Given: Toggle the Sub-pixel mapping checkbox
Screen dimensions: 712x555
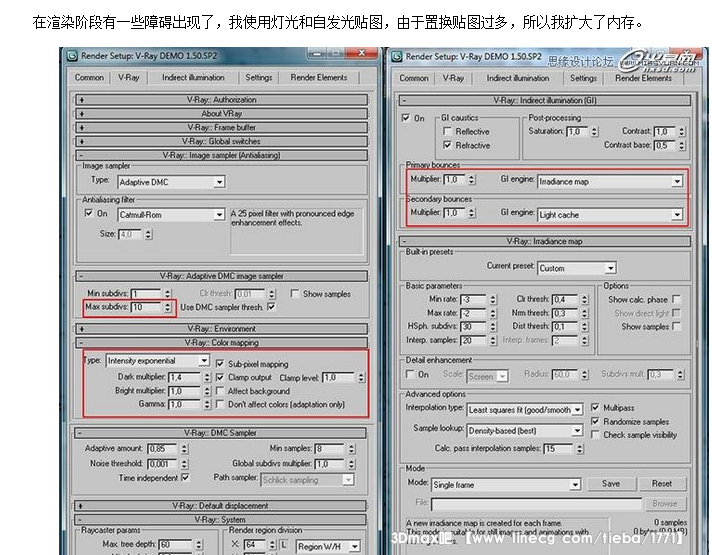Looking at the screenshot, I should point(220,364).
